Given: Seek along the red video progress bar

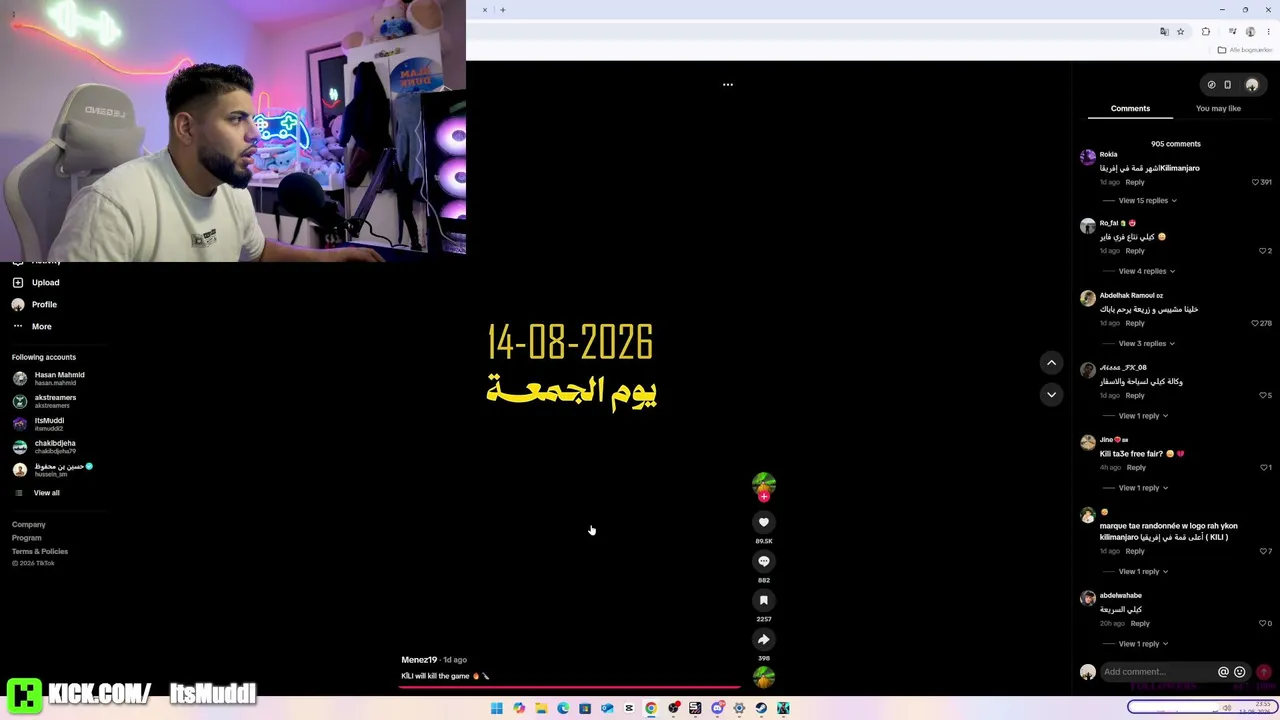Looking at the screenshot, I should (570, 688).
